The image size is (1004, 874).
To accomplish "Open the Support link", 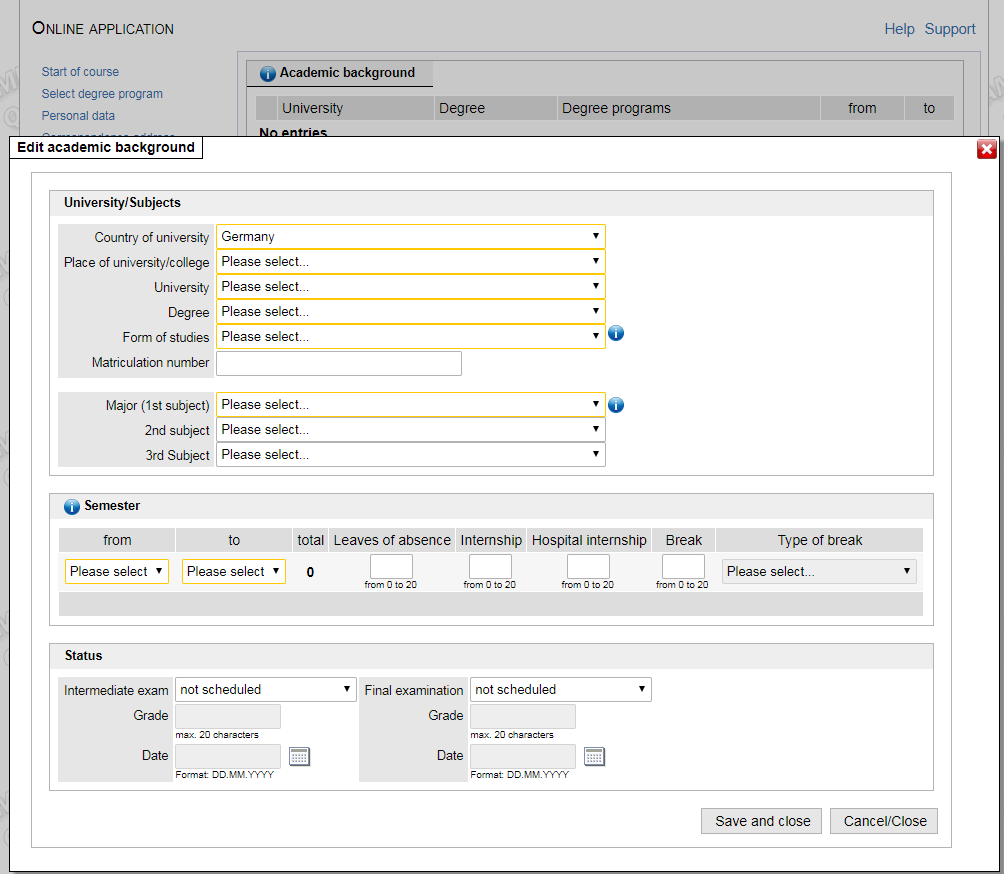I will click(950, 29).
